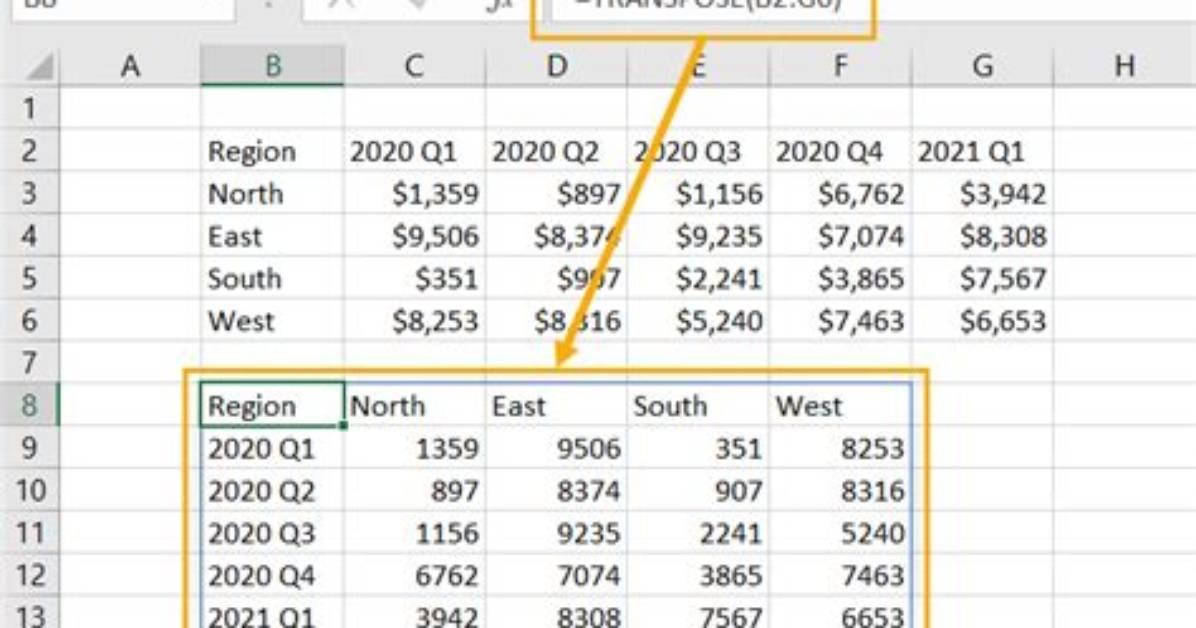Click '2020 Q4' label in row 12

[x=272, y=575]
